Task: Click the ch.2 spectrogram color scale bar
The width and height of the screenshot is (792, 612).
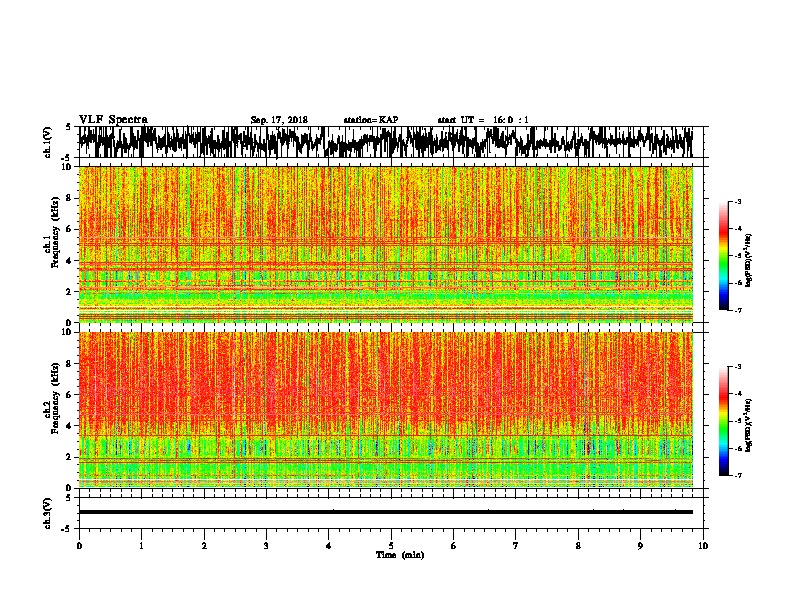Action: click(x=723, y=421)
